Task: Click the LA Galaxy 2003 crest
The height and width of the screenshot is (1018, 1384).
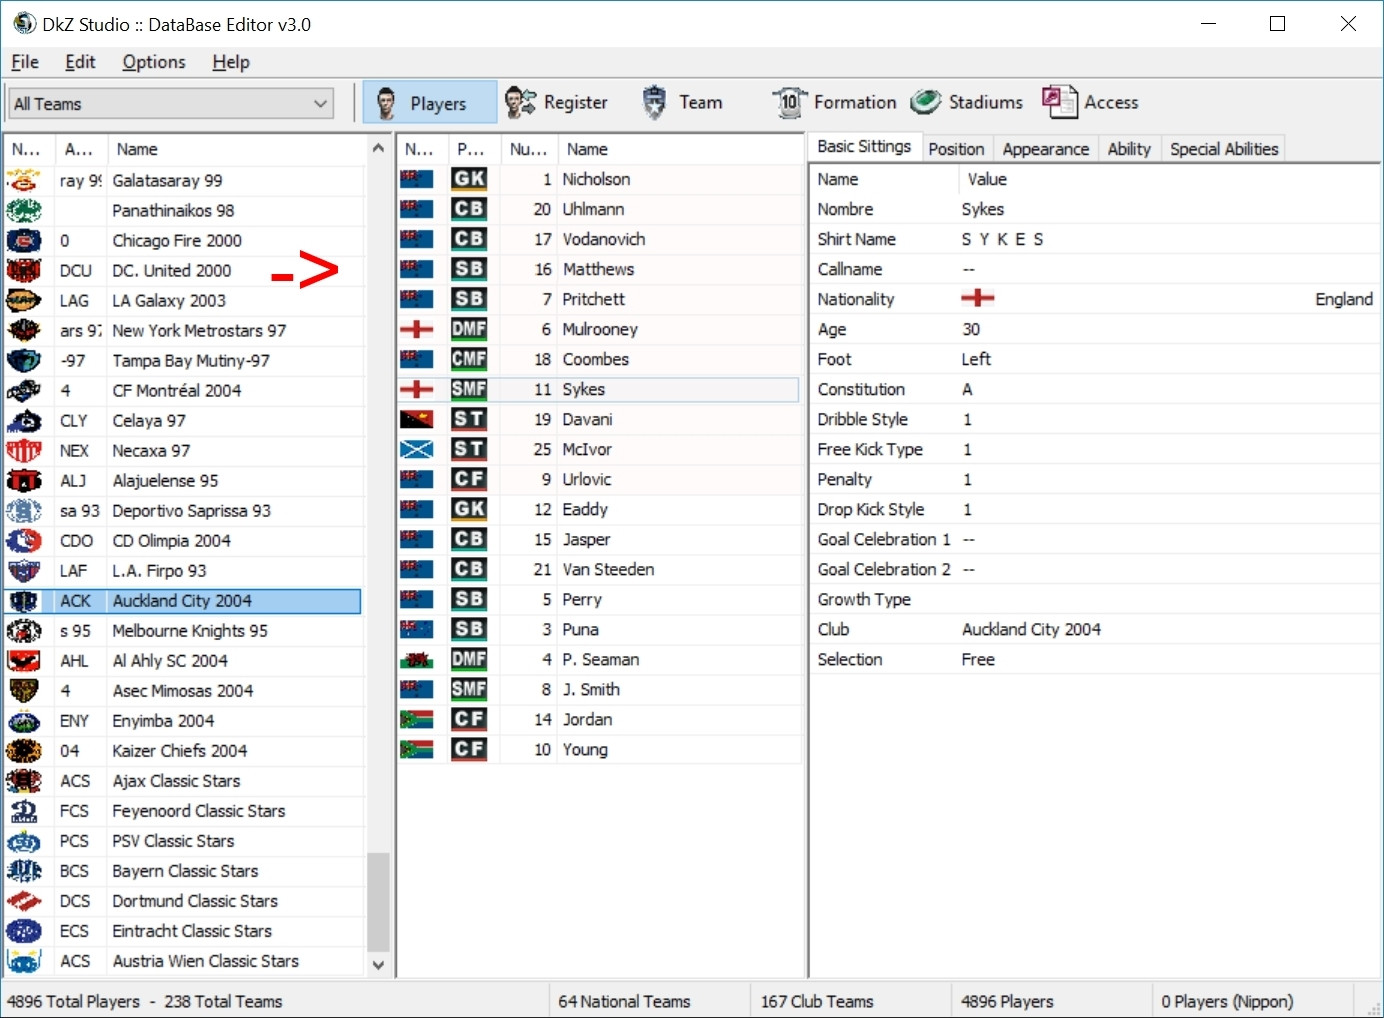Action: [x=24, y=301]
